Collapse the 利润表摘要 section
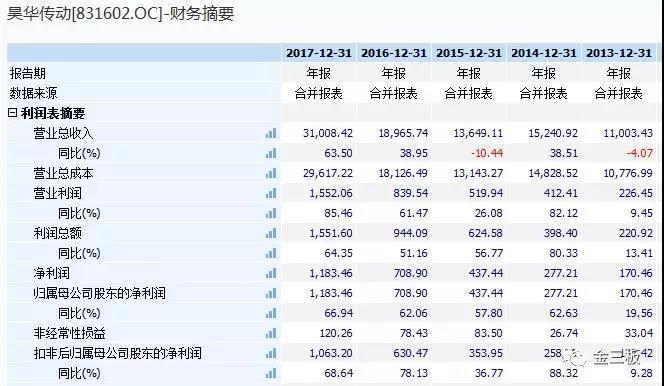This screenshot has height=386, width=664. pos(13,113)
